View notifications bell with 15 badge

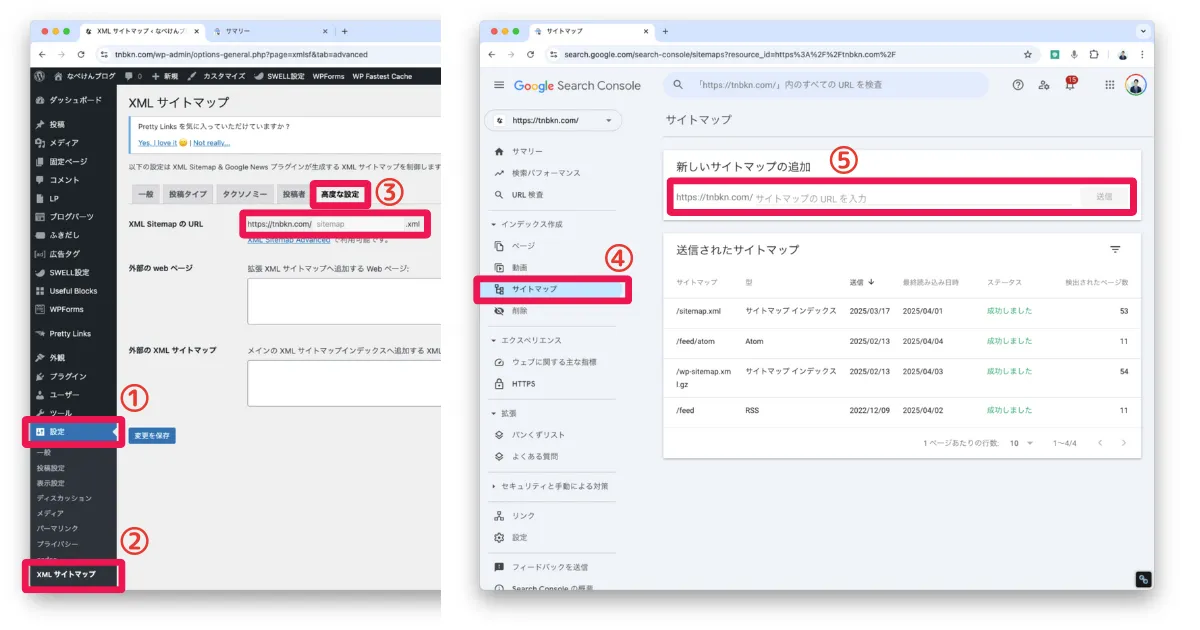(x=1070, y=84)
